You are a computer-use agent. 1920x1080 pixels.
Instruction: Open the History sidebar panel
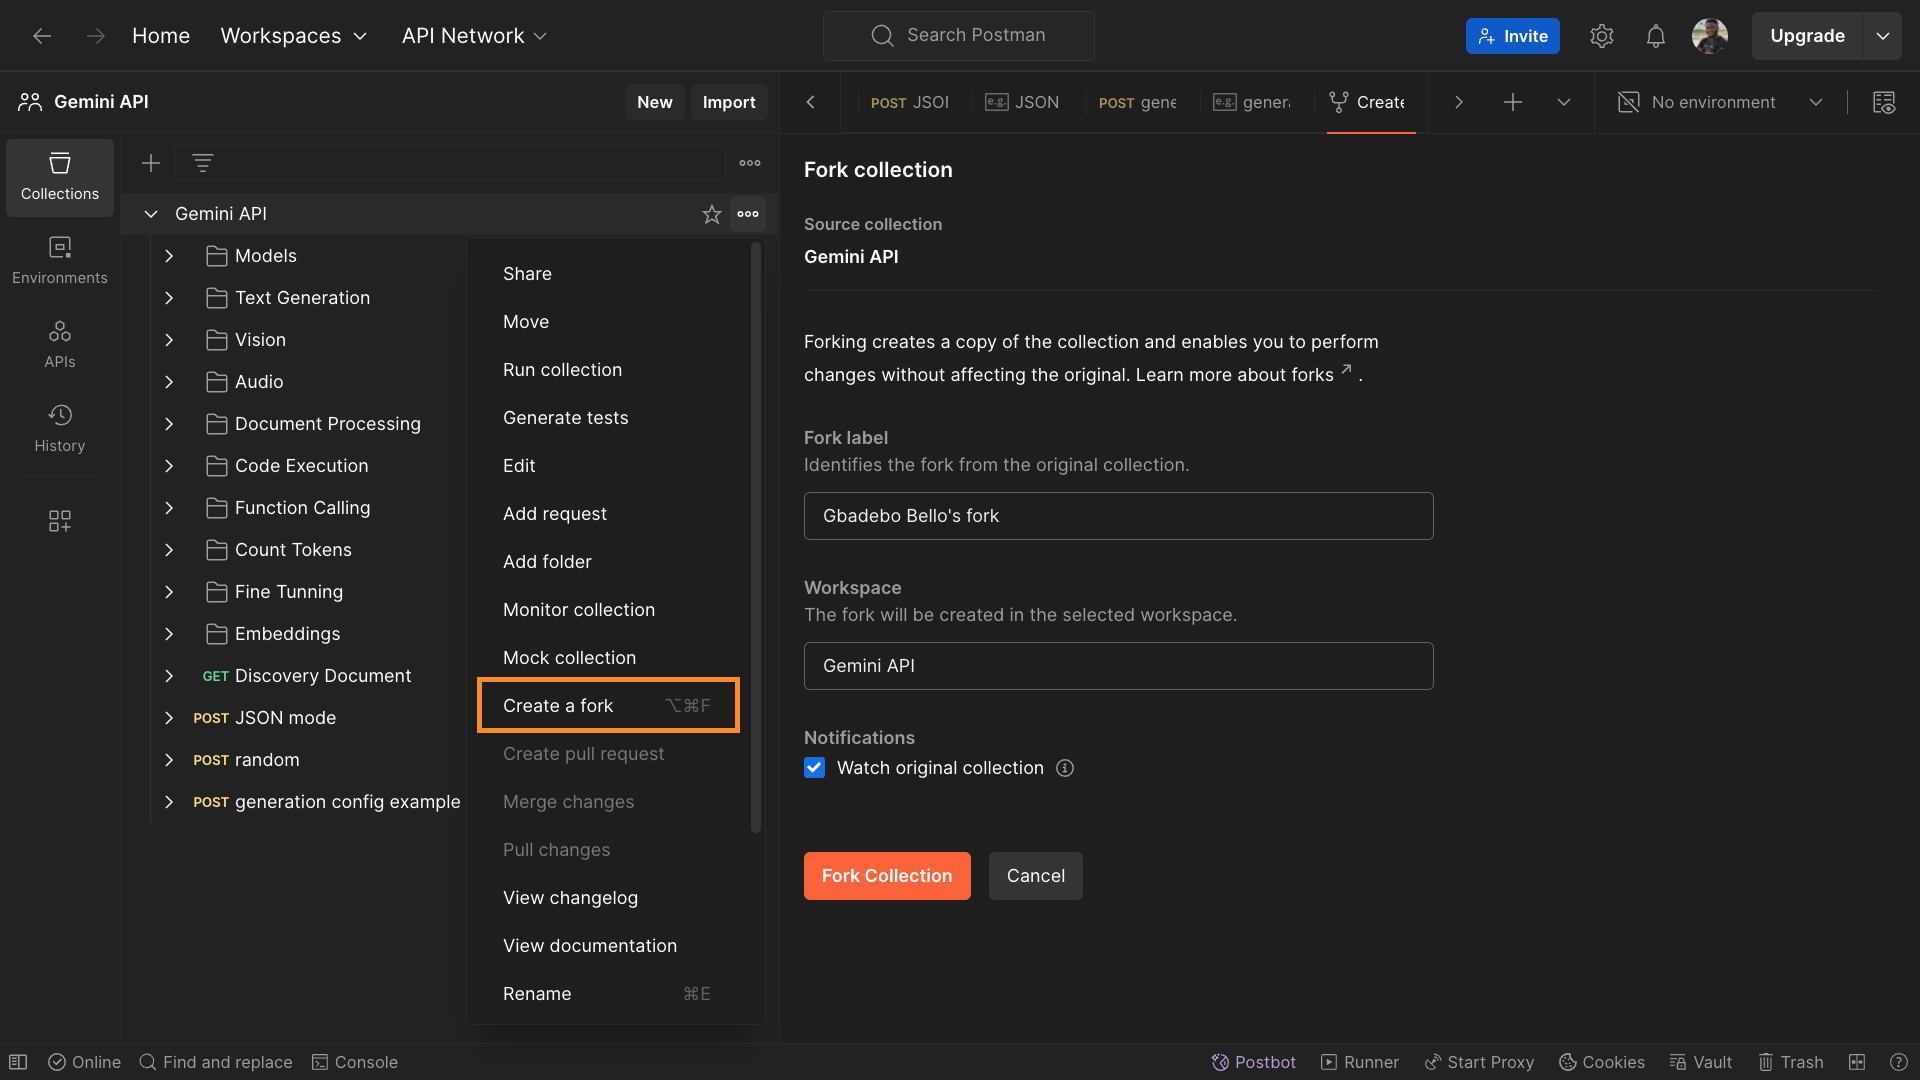click(60, 428)
